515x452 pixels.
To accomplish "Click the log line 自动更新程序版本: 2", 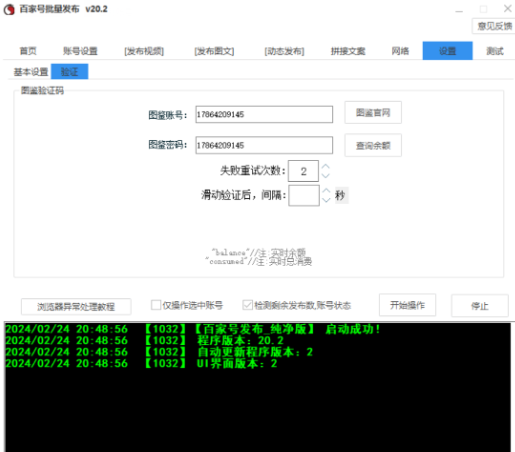I will 159,352.
